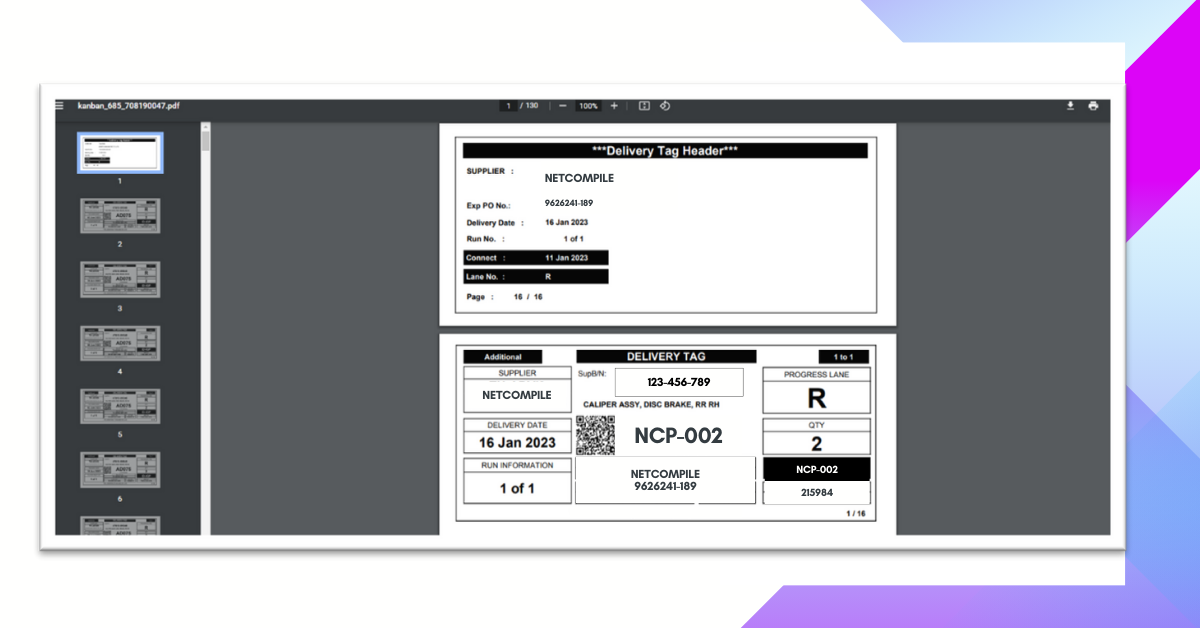Select page 1 thumbnail
This screenshot has width=1200, height=628.
pos(120,153)
